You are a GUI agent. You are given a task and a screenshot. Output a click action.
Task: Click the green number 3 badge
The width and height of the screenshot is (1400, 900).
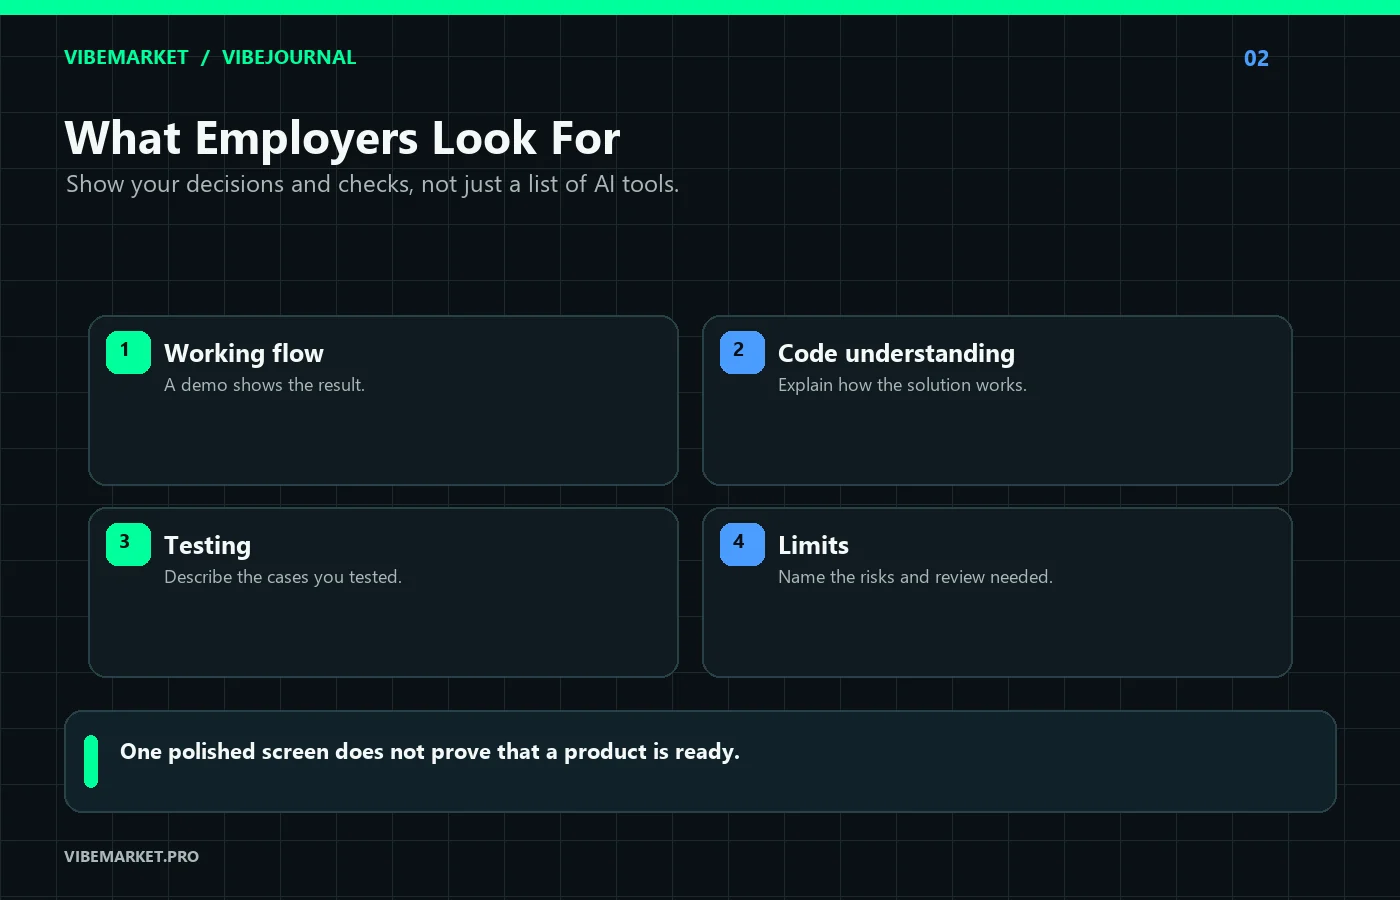[x=128, y=544]
